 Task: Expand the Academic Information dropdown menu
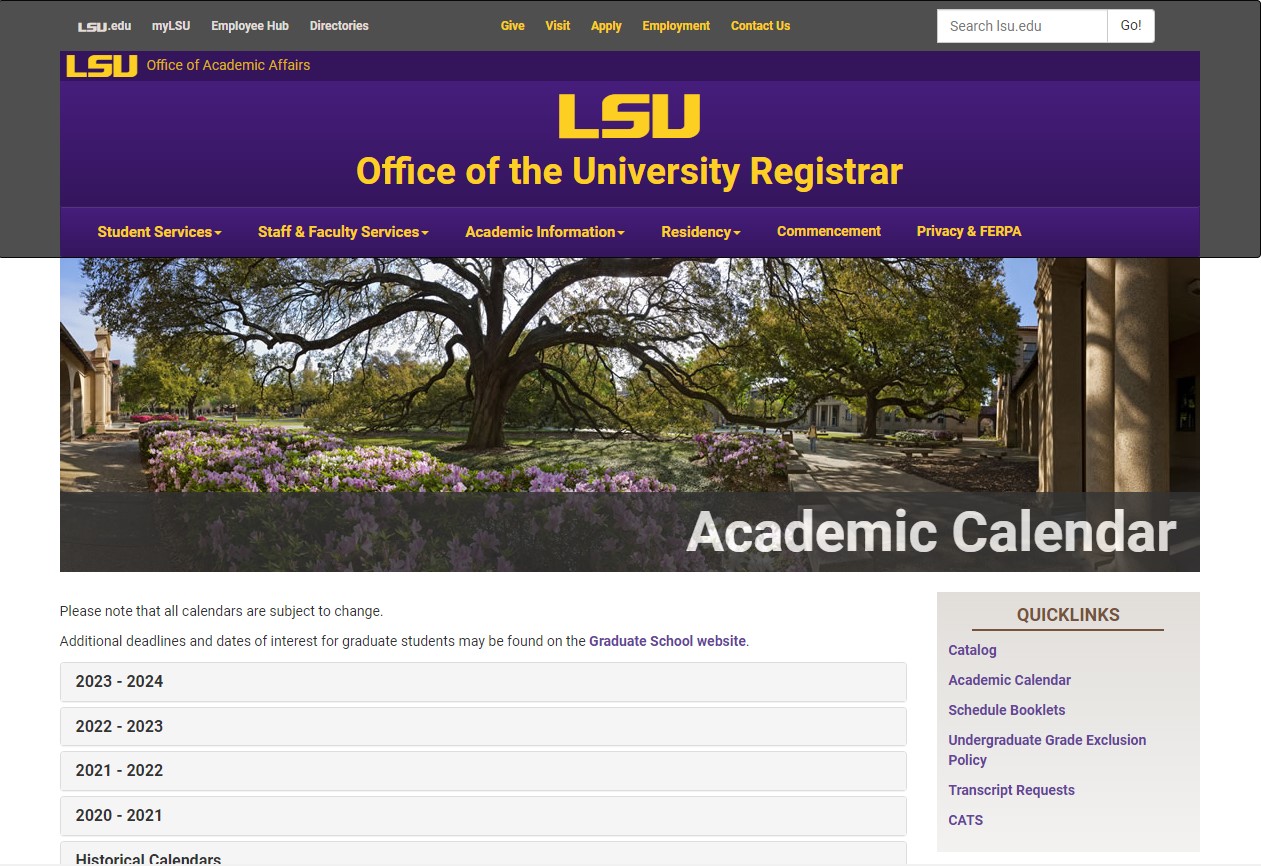pyautogui.click(x=545, y=231)
